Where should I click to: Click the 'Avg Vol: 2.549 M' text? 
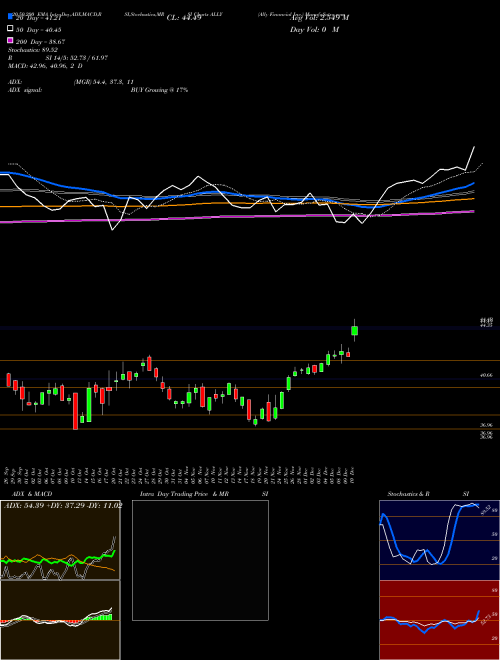coord(319,18)
